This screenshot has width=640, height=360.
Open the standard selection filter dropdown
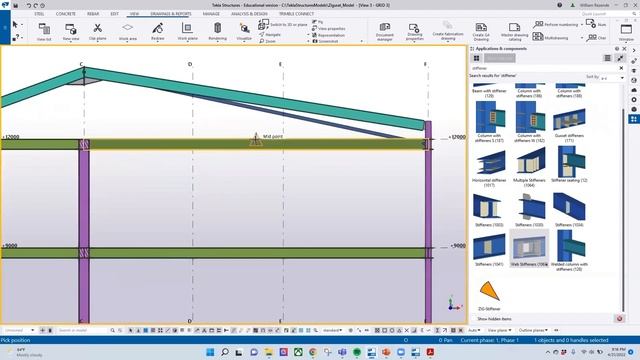[x=332, y=330]
